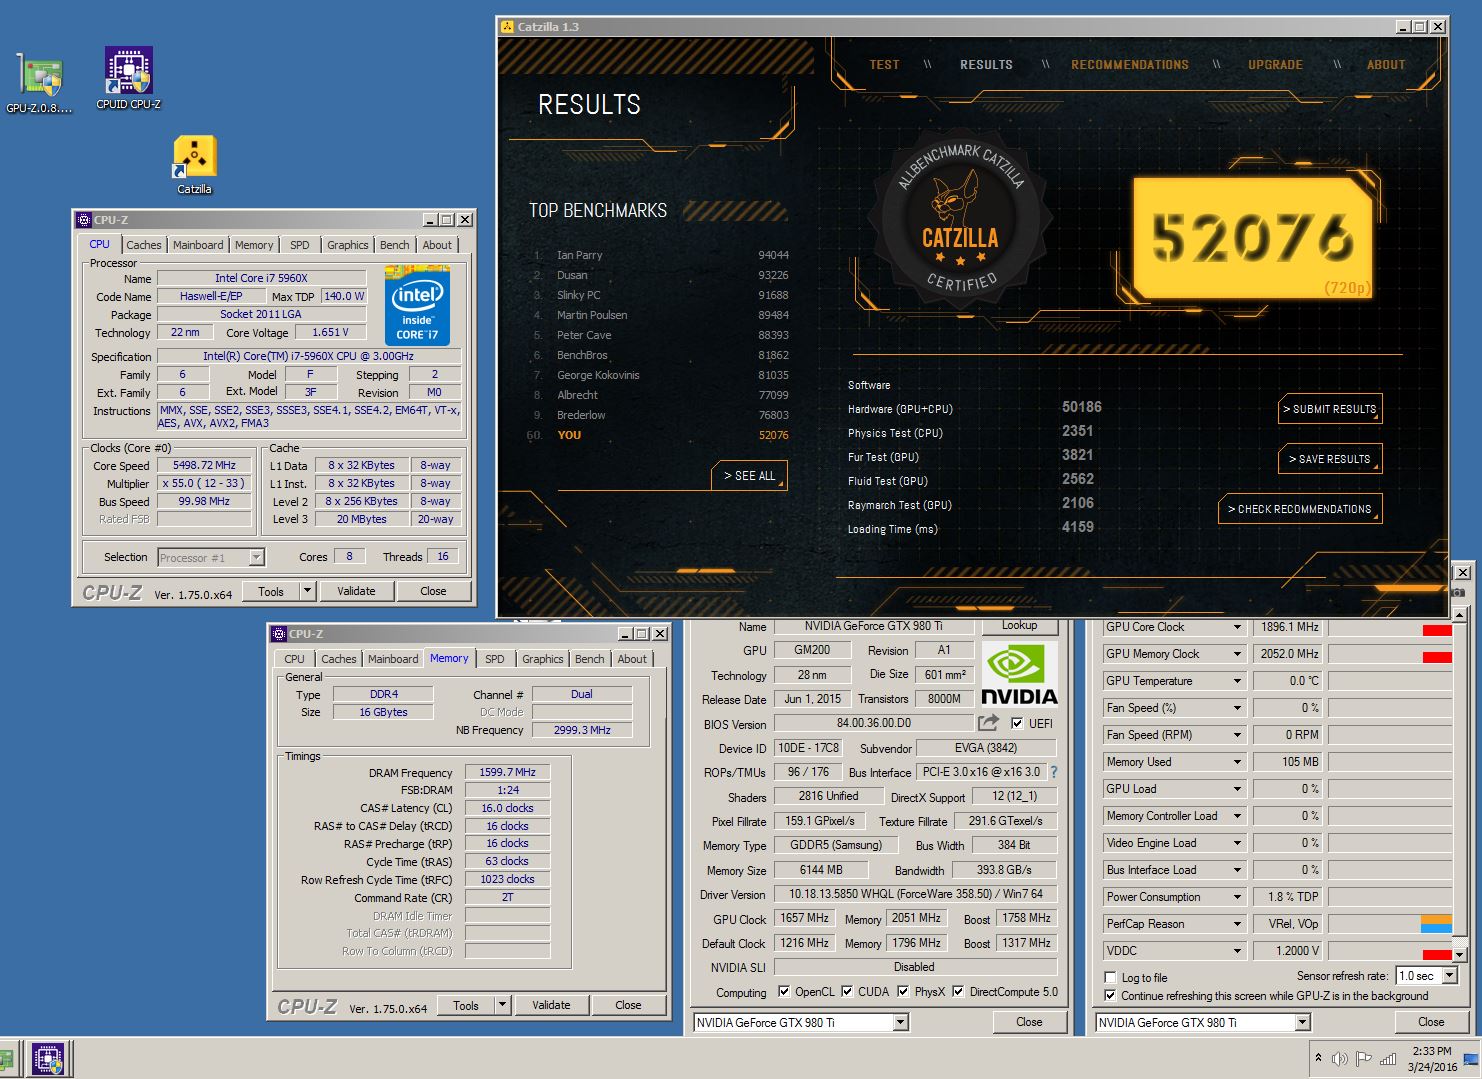1482x1079 pixels.
Task: Switch to Caches tab in CPU-Z CPU window
Action: click(143, 245)
